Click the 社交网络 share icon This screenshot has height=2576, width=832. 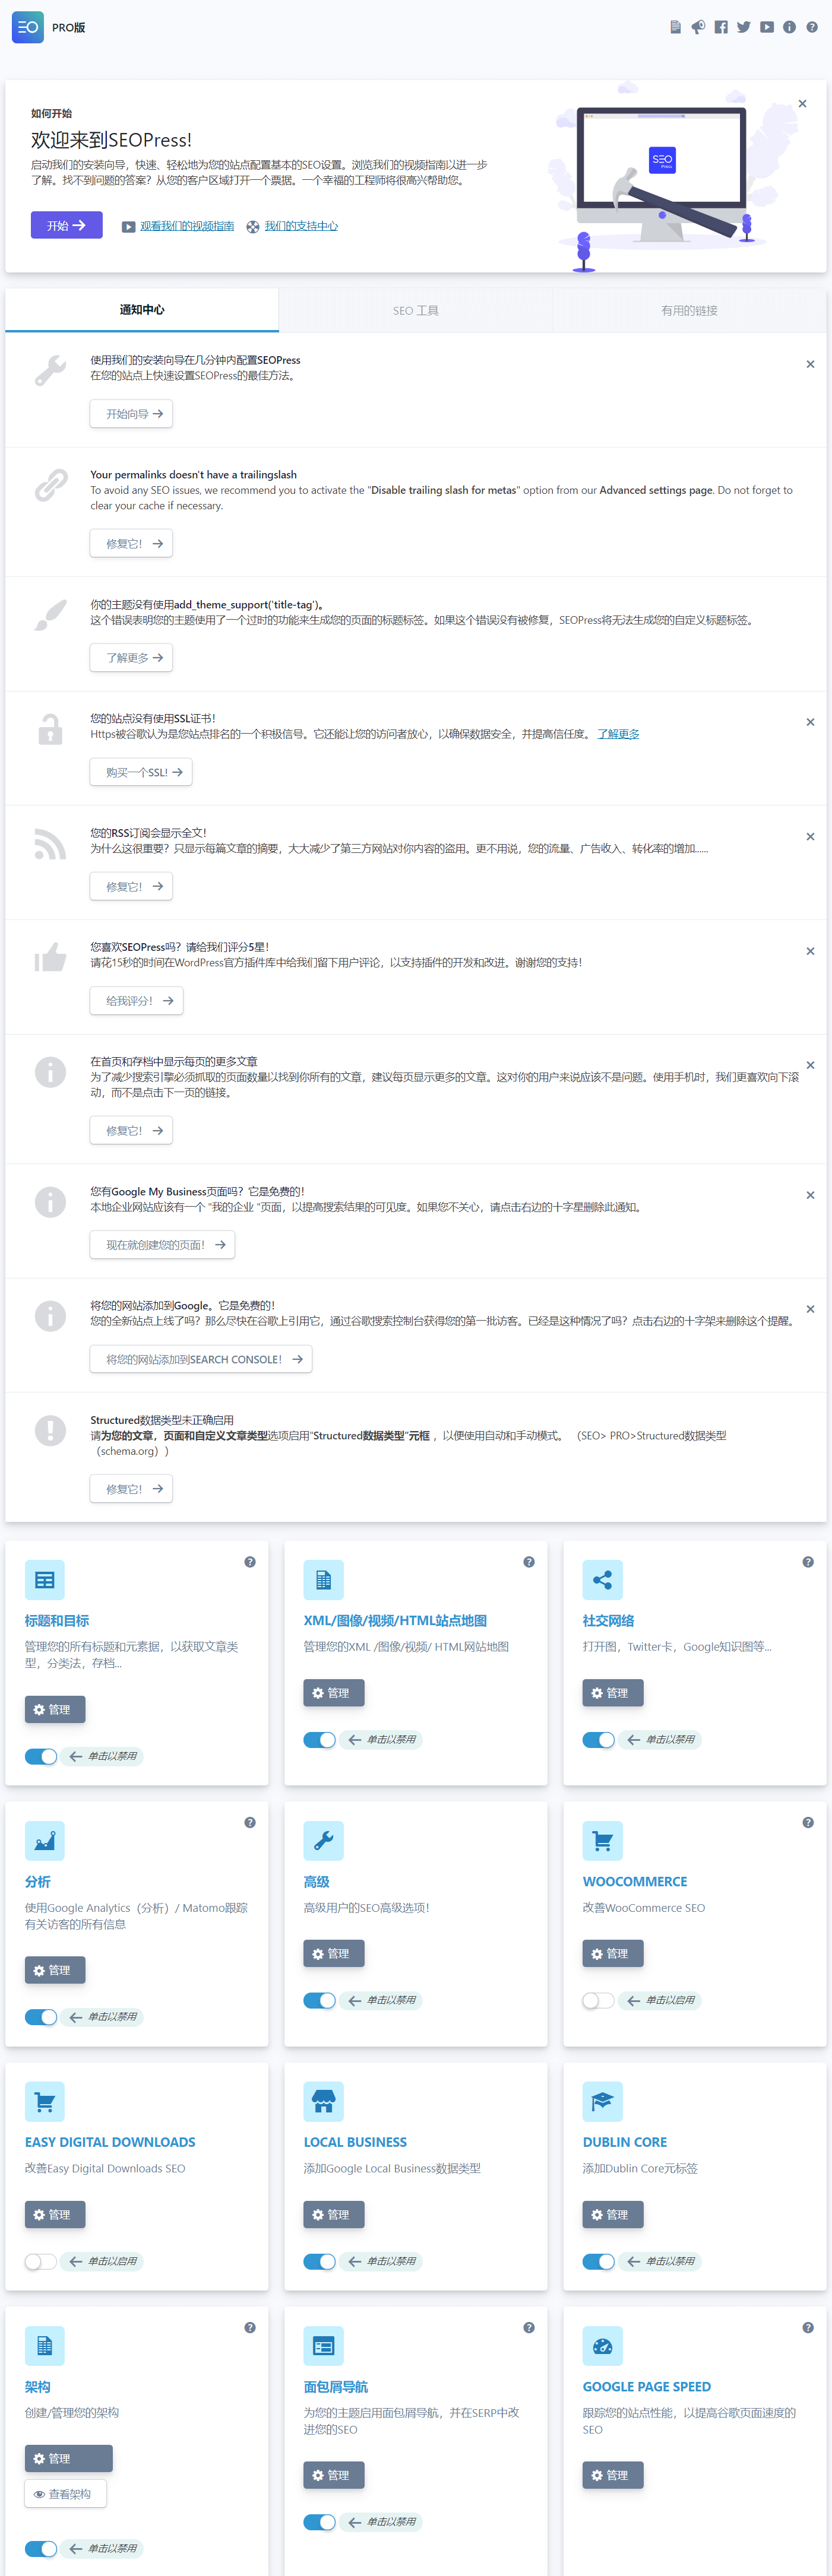pos(603,1580)
